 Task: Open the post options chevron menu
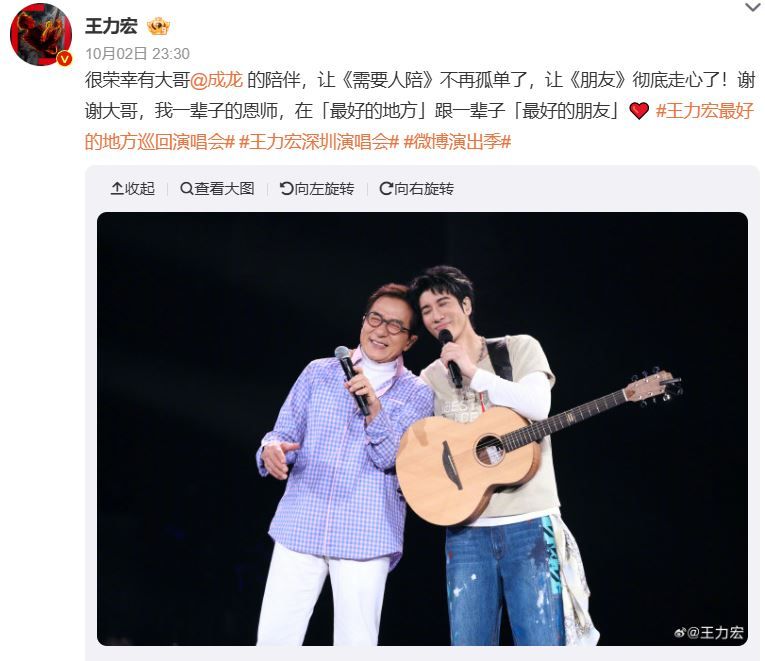pyautogui.click(x=754, y=7)
